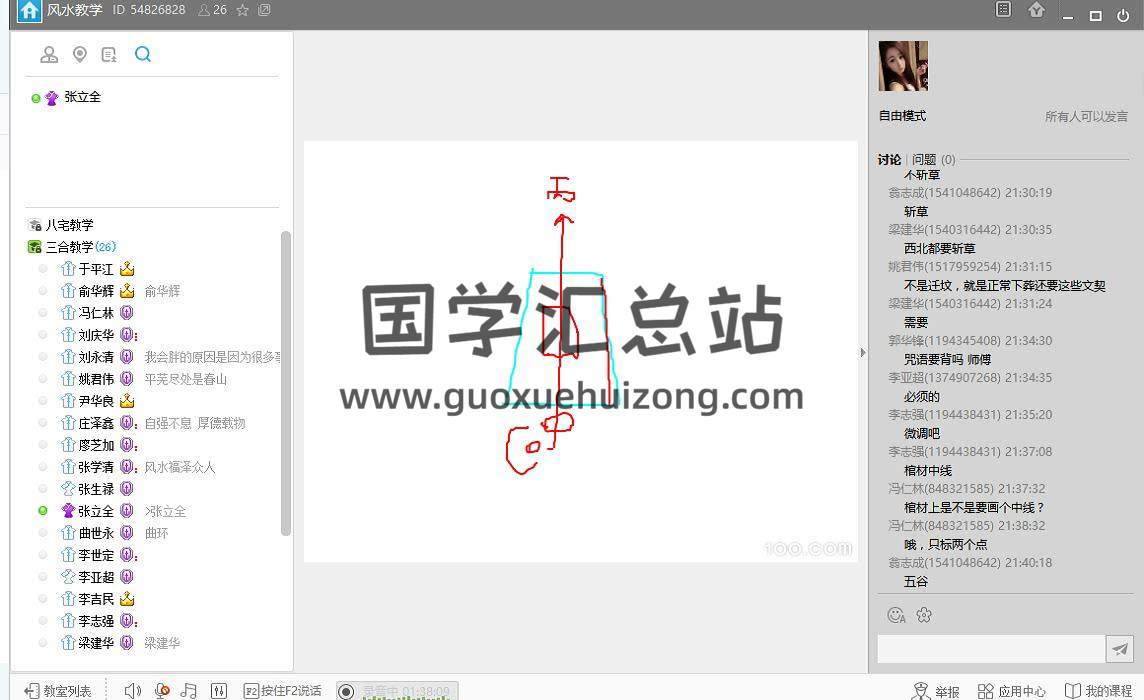Click the flower icon beside emoji
The height and width of the screenshot is (700, 1144).
[x=924, y=615]
